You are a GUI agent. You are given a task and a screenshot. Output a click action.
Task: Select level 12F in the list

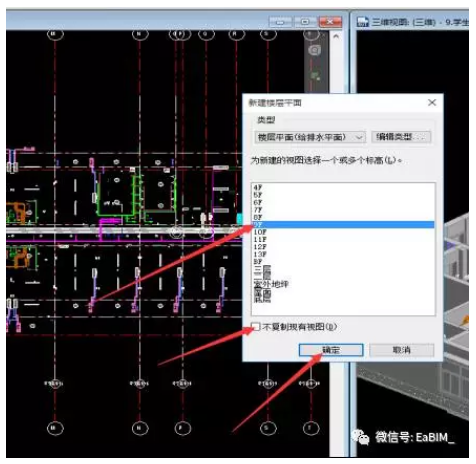click(343, 247)
